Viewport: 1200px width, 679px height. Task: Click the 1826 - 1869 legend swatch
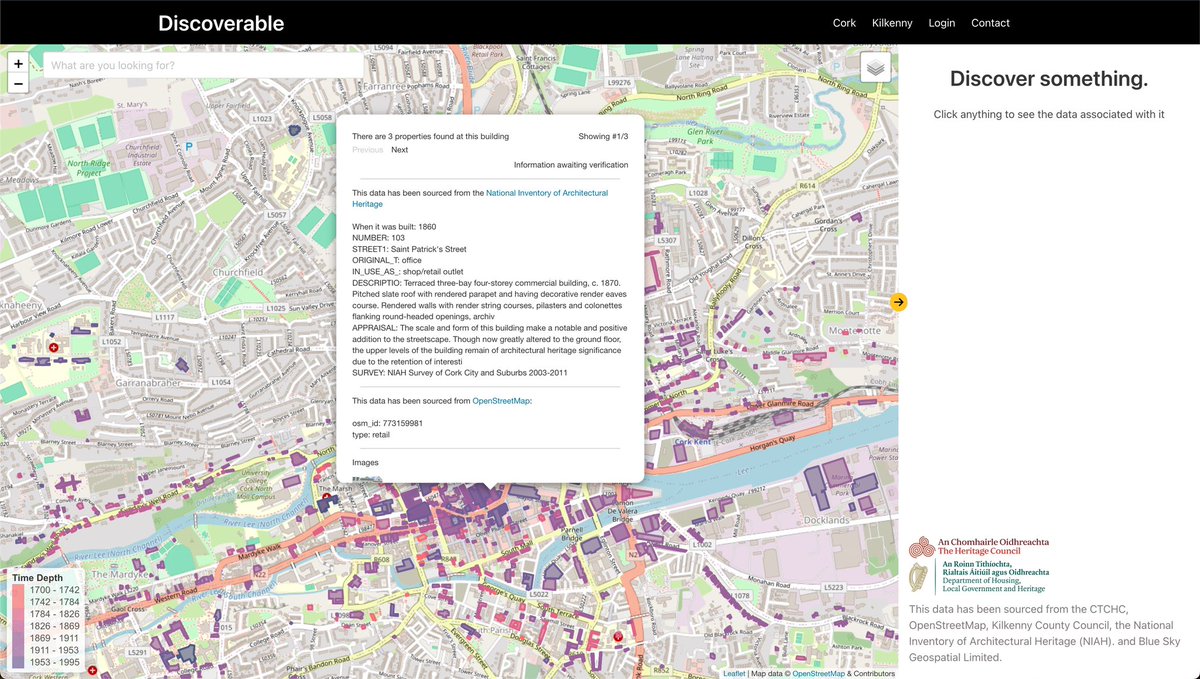click(x=19, y=625)
